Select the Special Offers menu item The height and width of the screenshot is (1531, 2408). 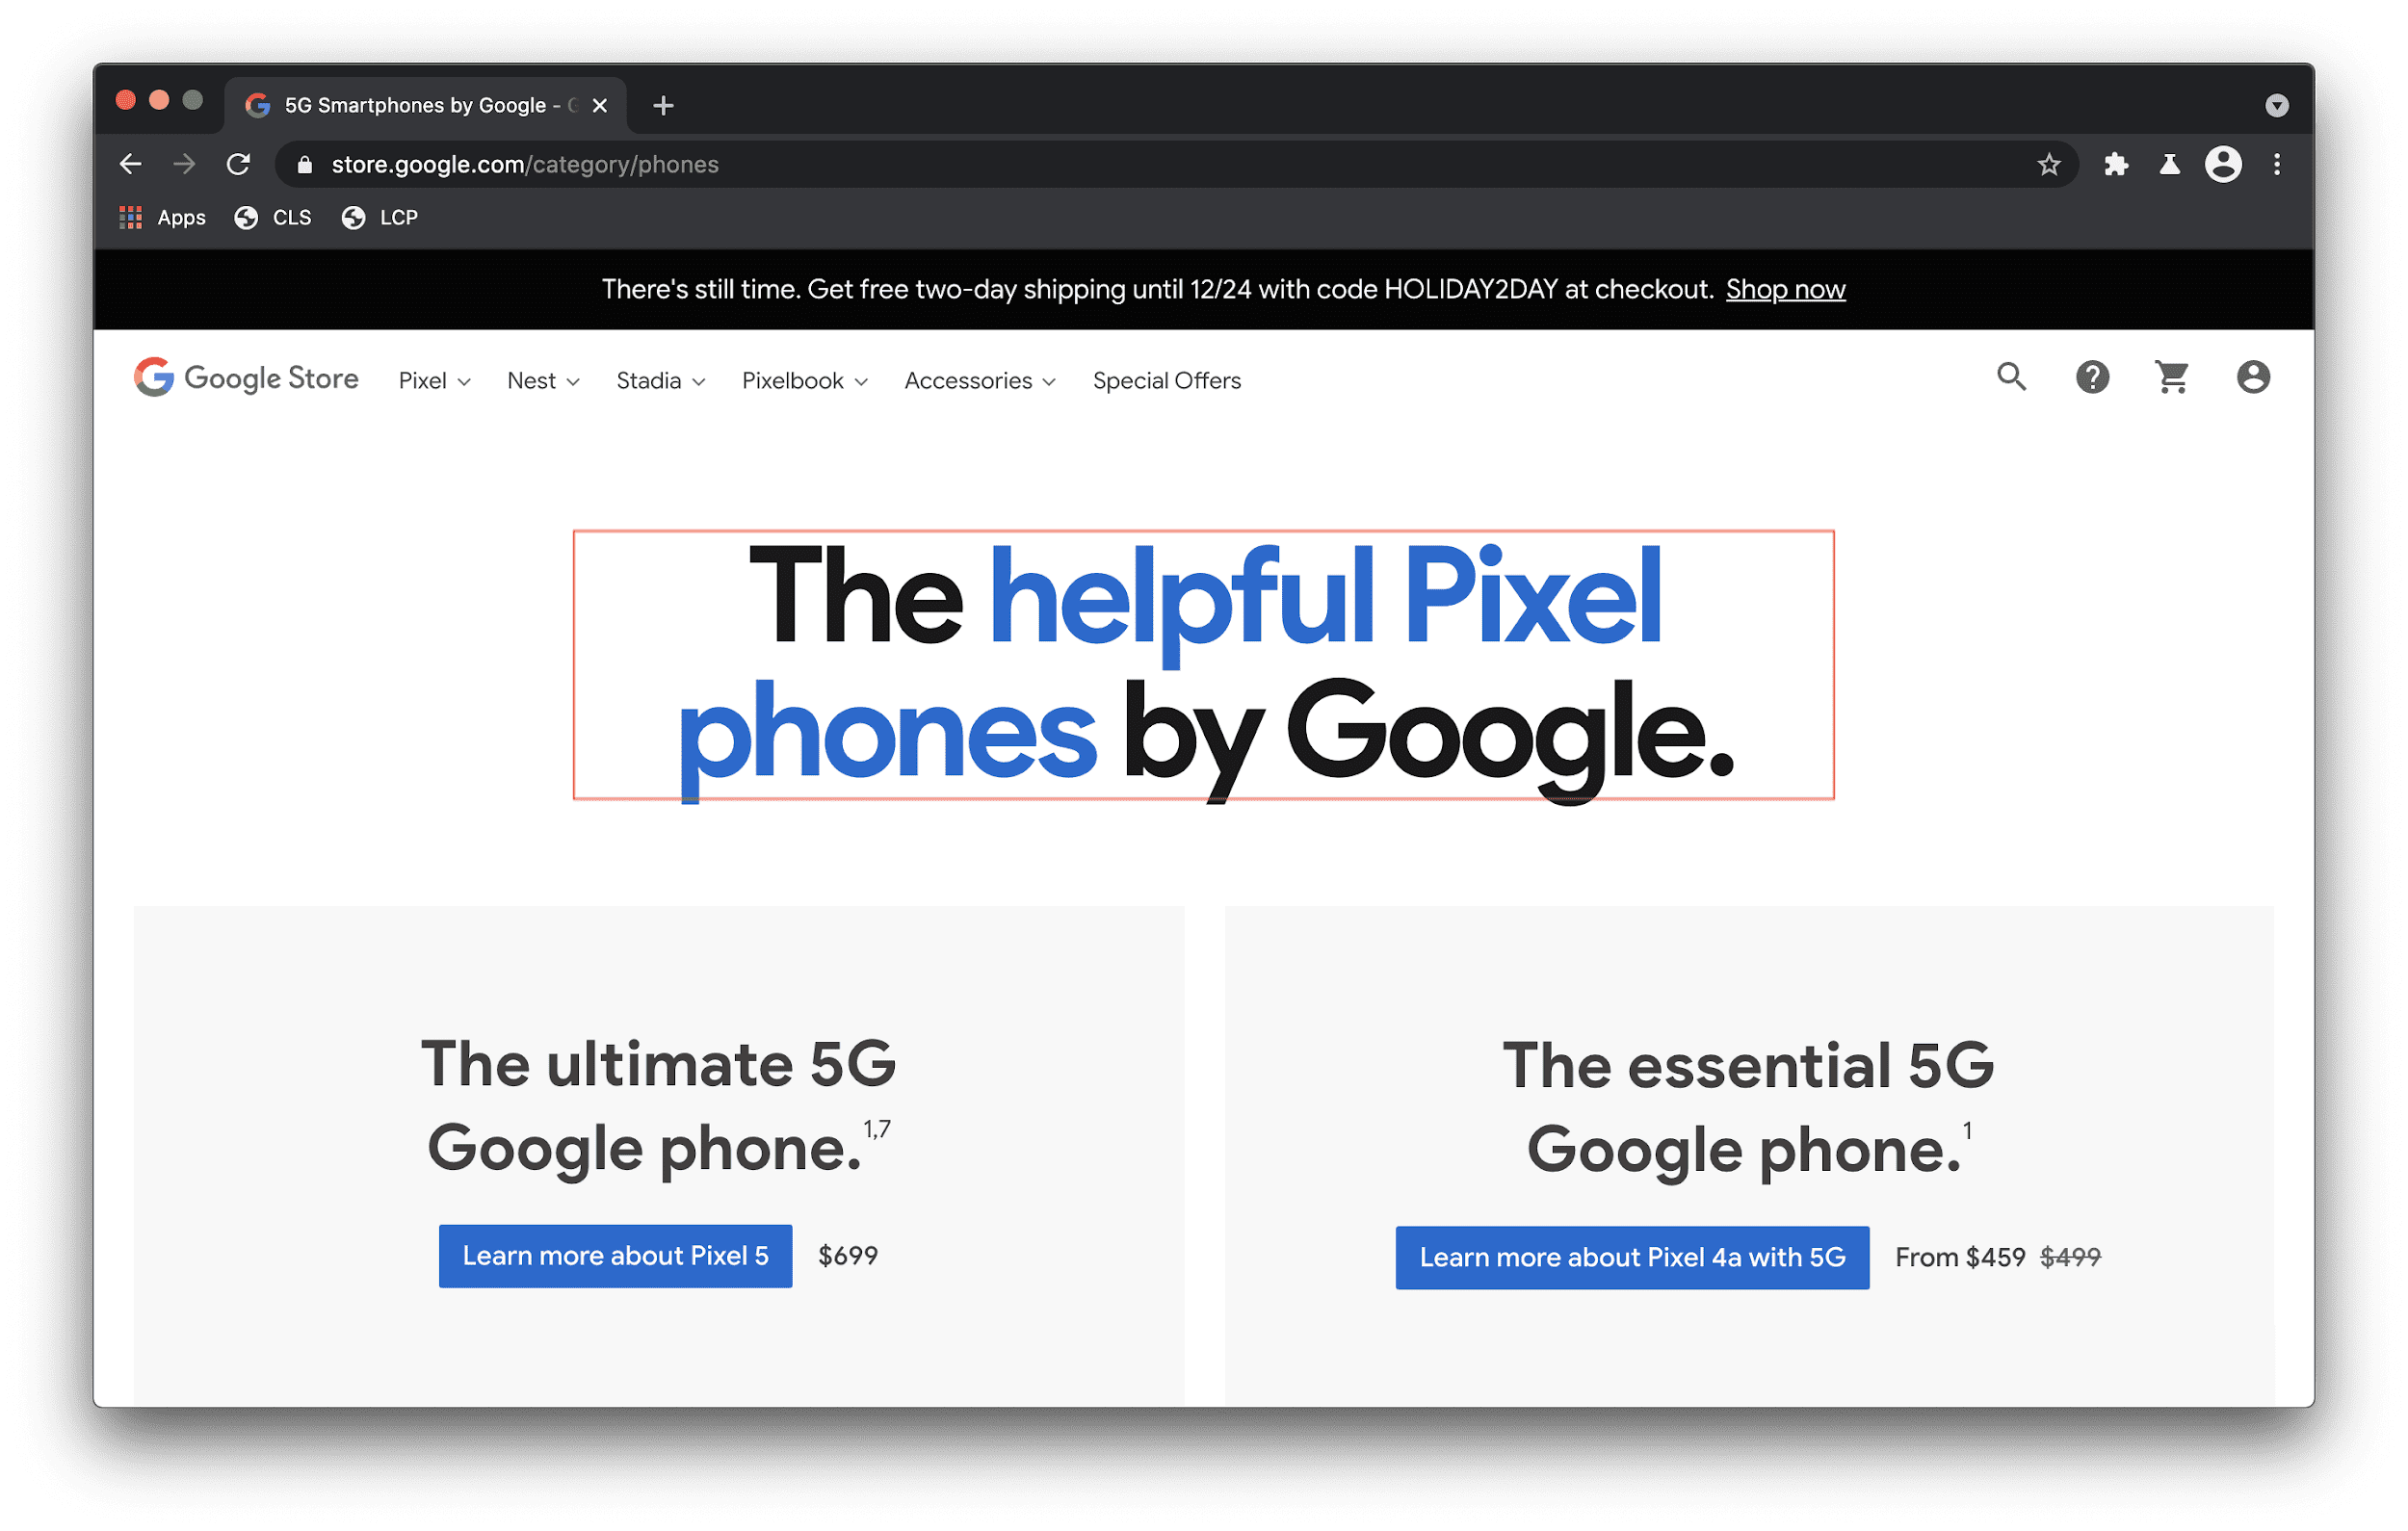coord(1167,380)
